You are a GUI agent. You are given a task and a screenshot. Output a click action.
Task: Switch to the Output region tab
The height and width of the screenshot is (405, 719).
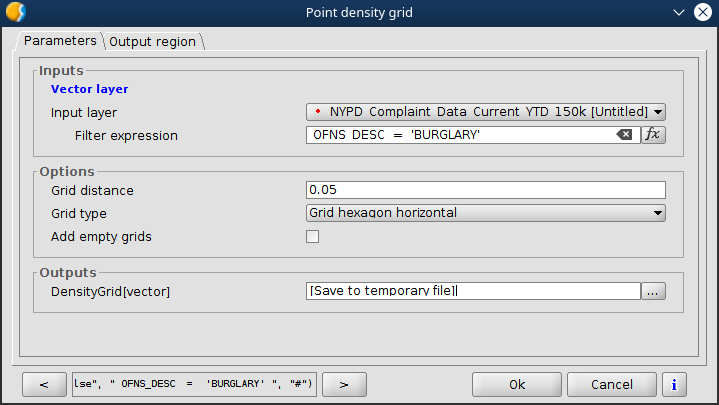153,42
